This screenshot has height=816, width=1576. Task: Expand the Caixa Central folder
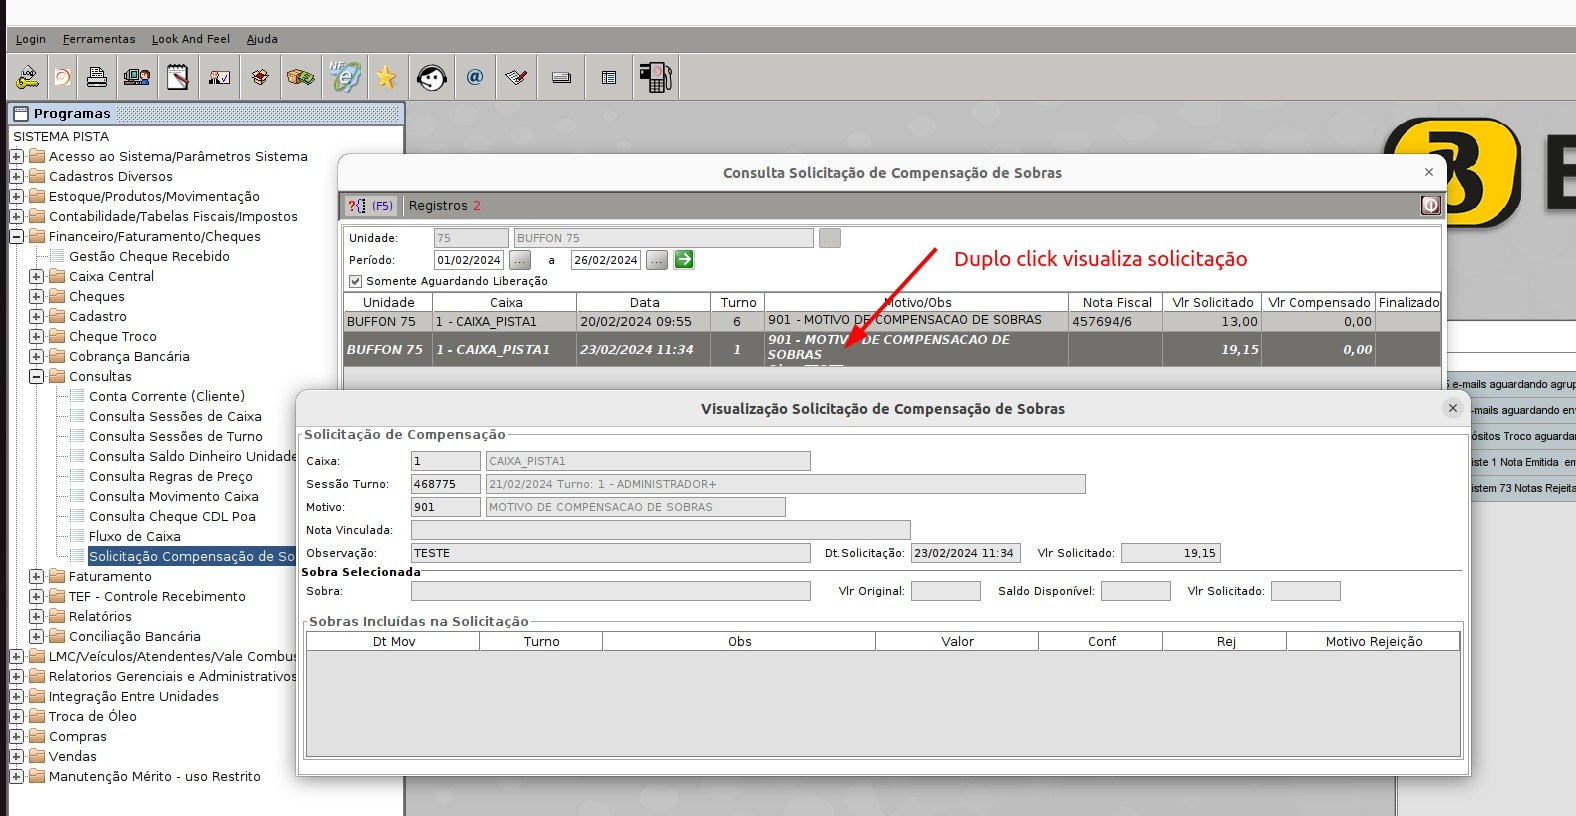click(x=37, y=277)
